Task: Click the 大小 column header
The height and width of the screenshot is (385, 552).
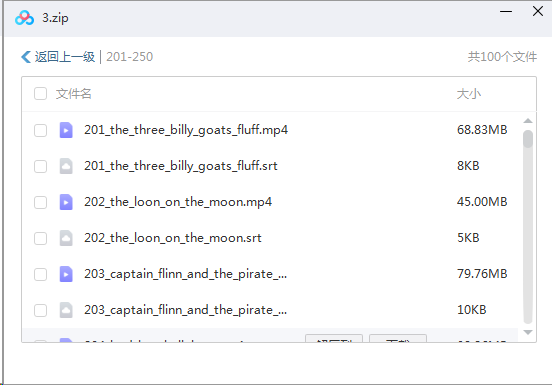Action: pyautogui.click(x=469, y=94)
